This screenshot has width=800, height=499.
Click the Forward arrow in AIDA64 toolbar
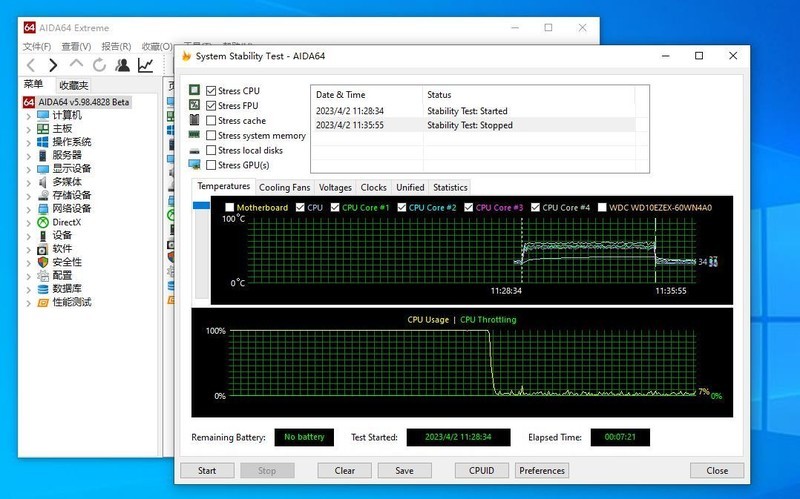tap(53, 65)
